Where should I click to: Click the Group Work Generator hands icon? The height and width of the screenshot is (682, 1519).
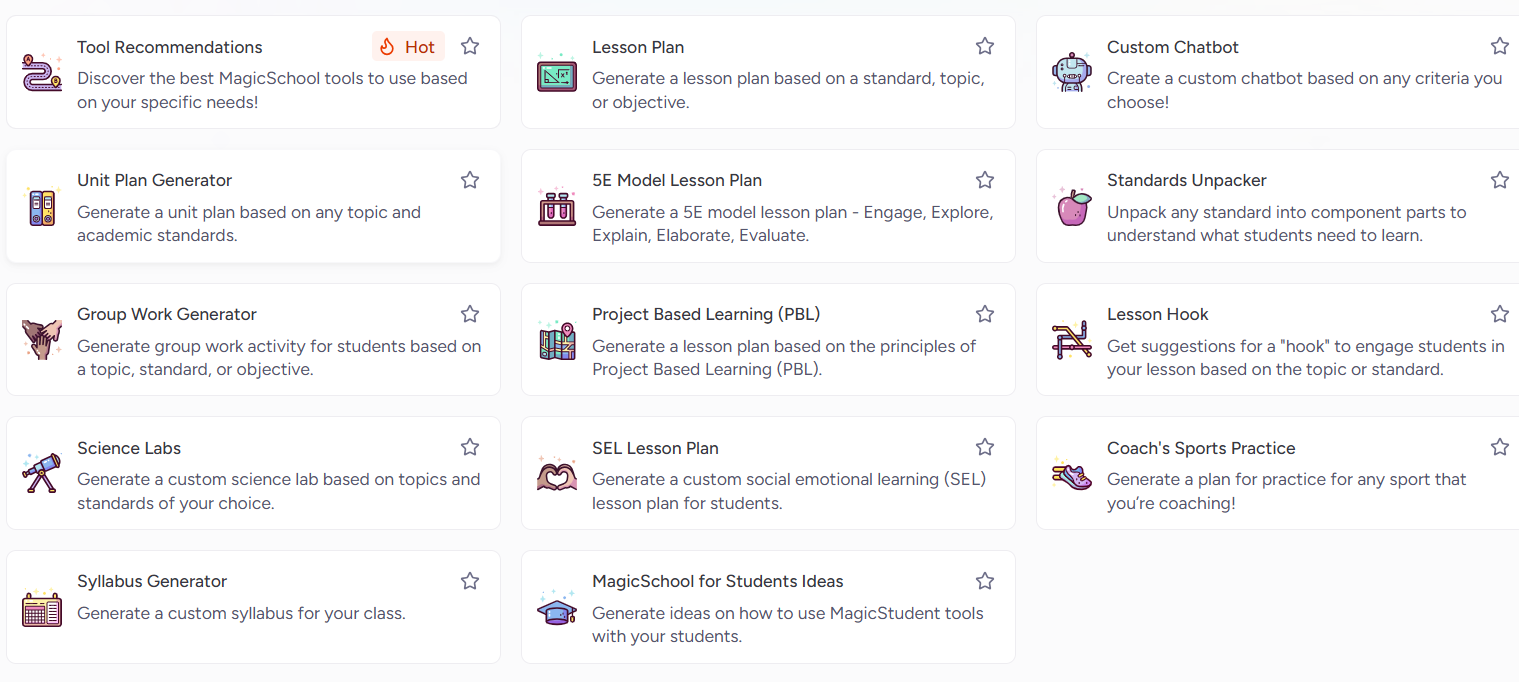click(42, 340)
